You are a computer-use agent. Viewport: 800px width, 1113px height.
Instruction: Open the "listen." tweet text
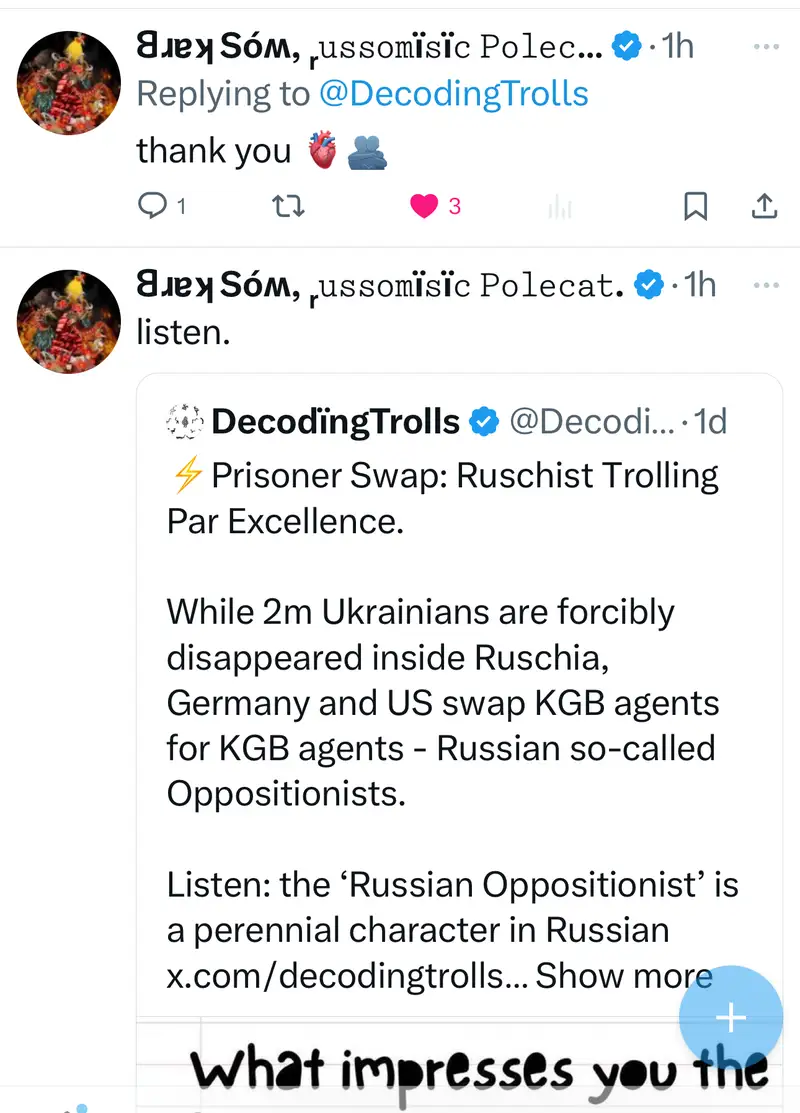[x=184, y=332]
